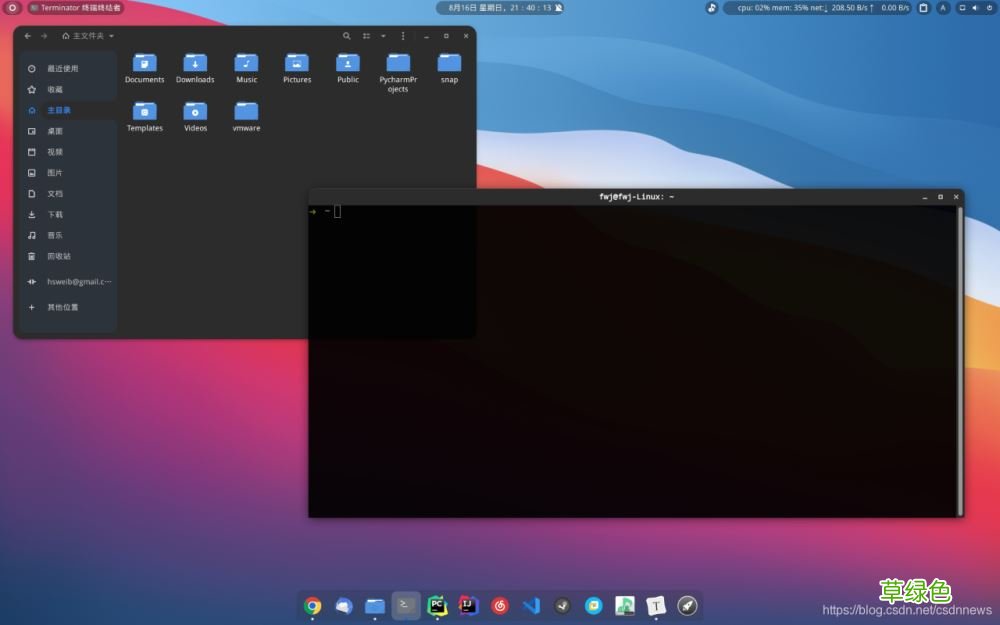Open Typora from the dock
Image resolution: width=1000 pixels, height=625 pixels.
click(x=655, y=606)
